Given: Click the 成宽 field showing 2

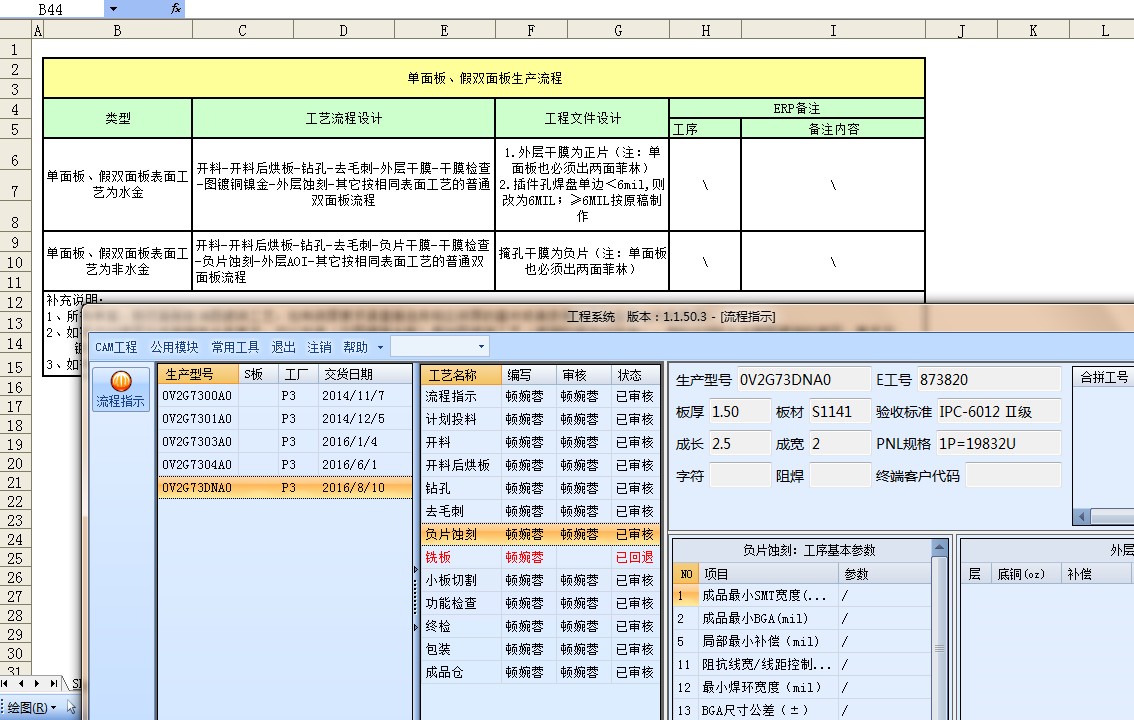Looking at the screenshot, I should point(840,444).
